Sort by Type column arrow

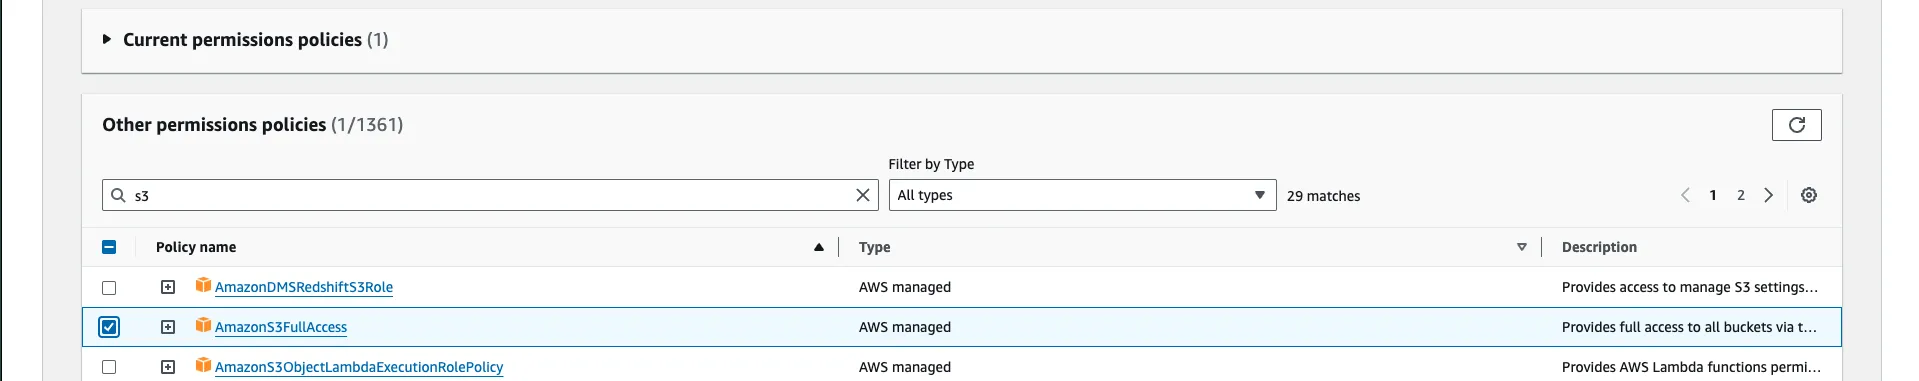[1522, 247]
